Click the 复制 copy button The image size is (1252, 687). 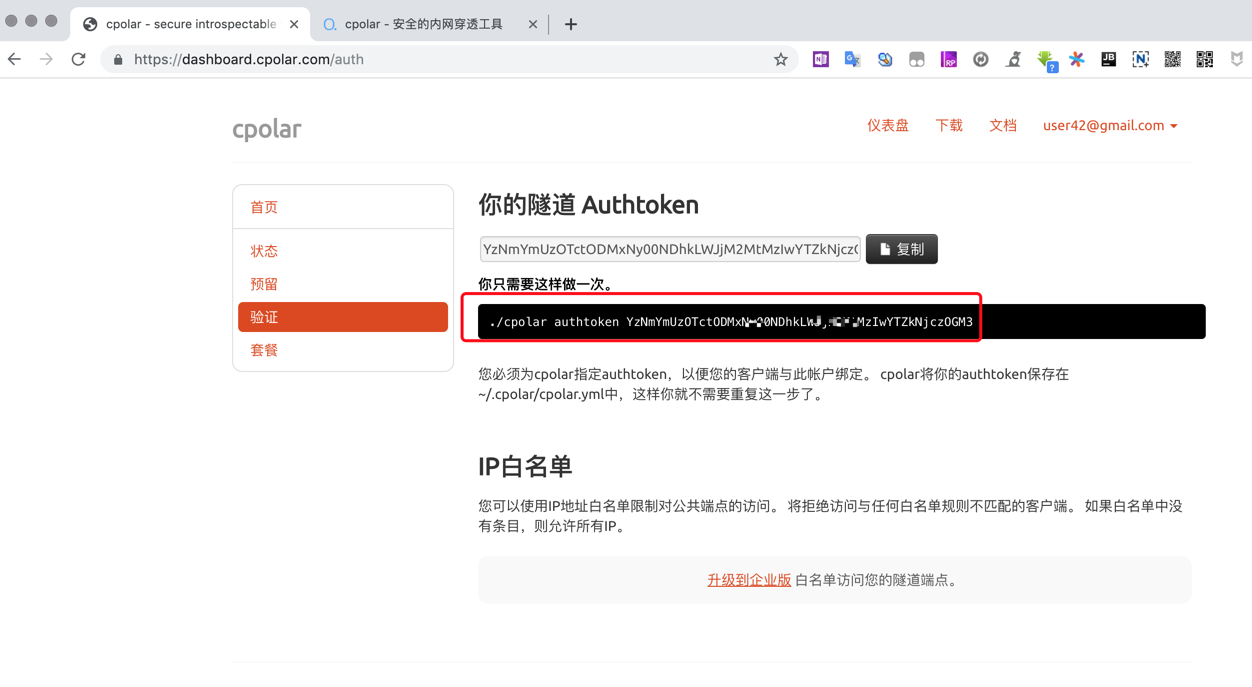click(902, 249)
